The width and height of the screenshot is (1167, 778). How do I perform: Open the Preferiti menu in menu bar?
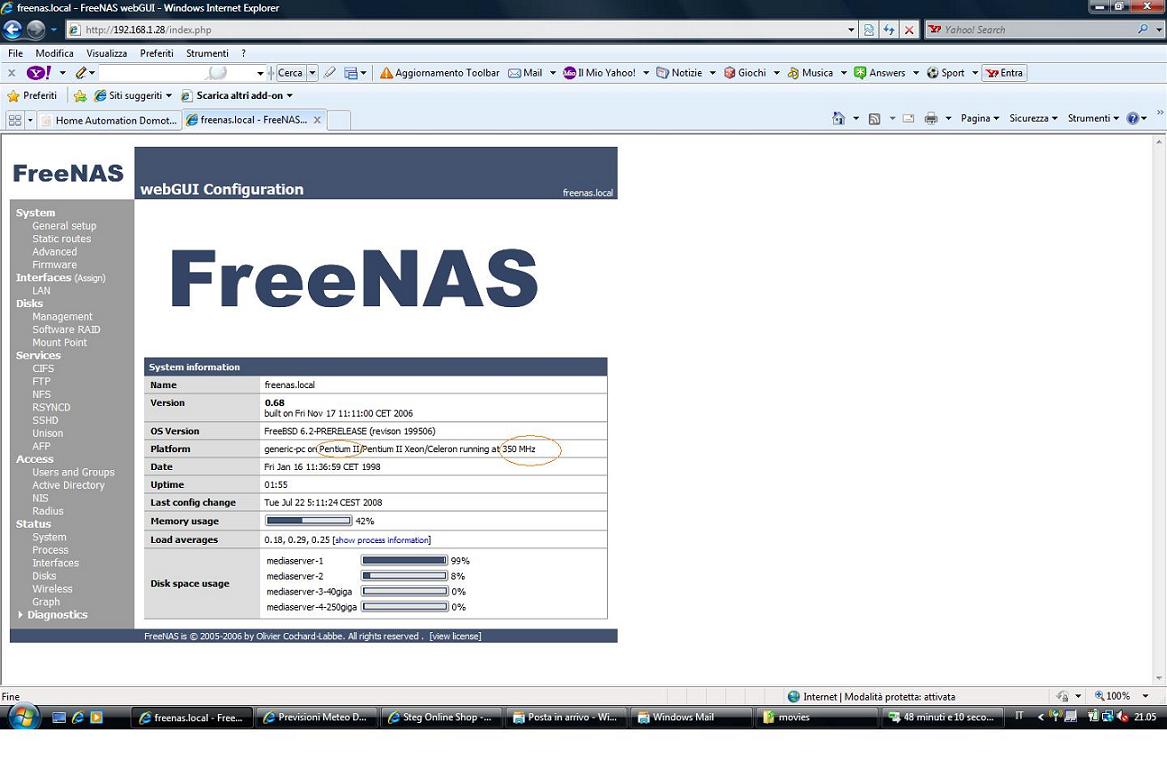click(x=156, y=54)
